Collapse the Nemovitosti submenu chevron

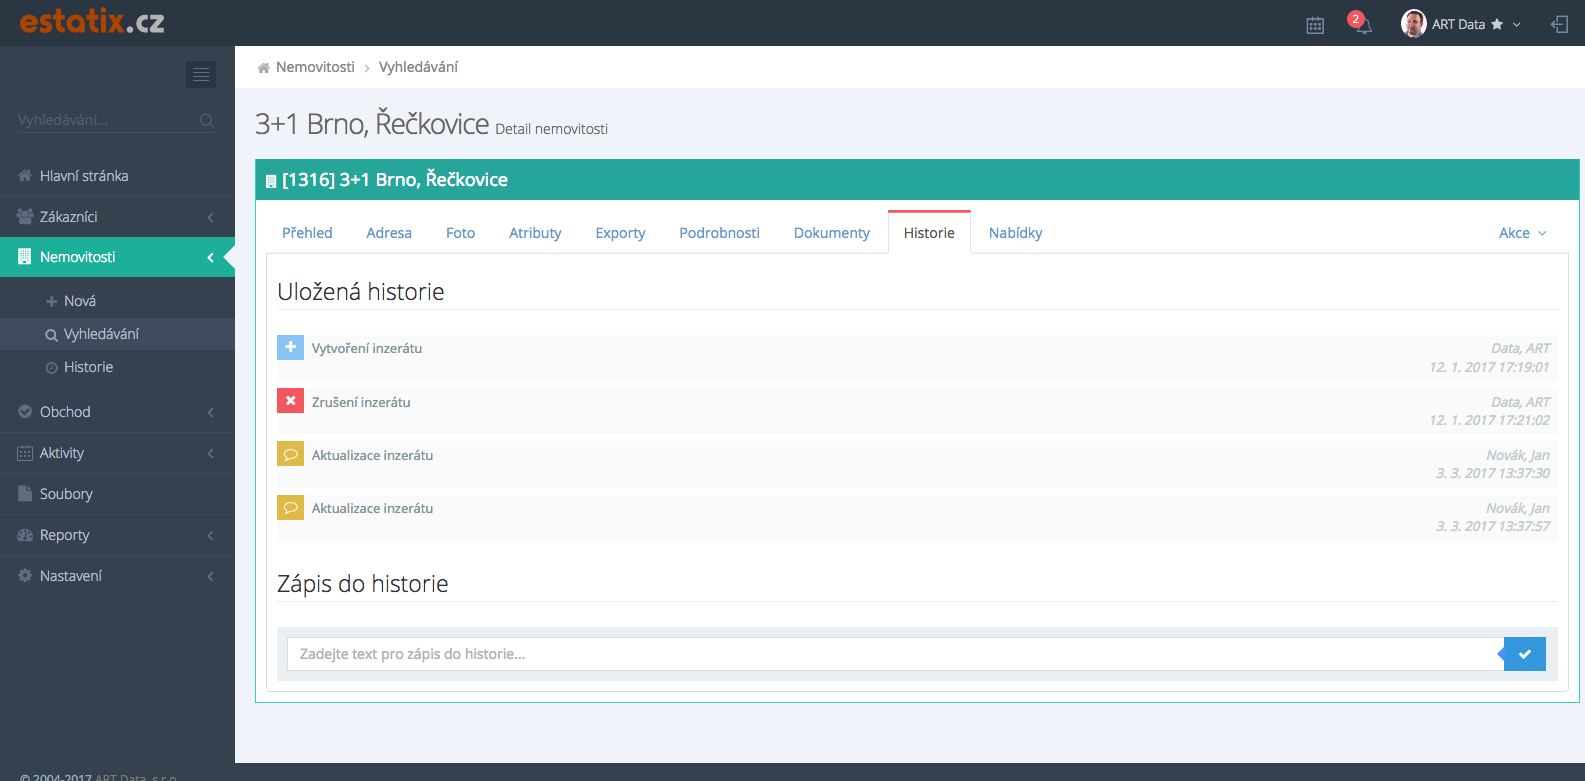point(210,257)
